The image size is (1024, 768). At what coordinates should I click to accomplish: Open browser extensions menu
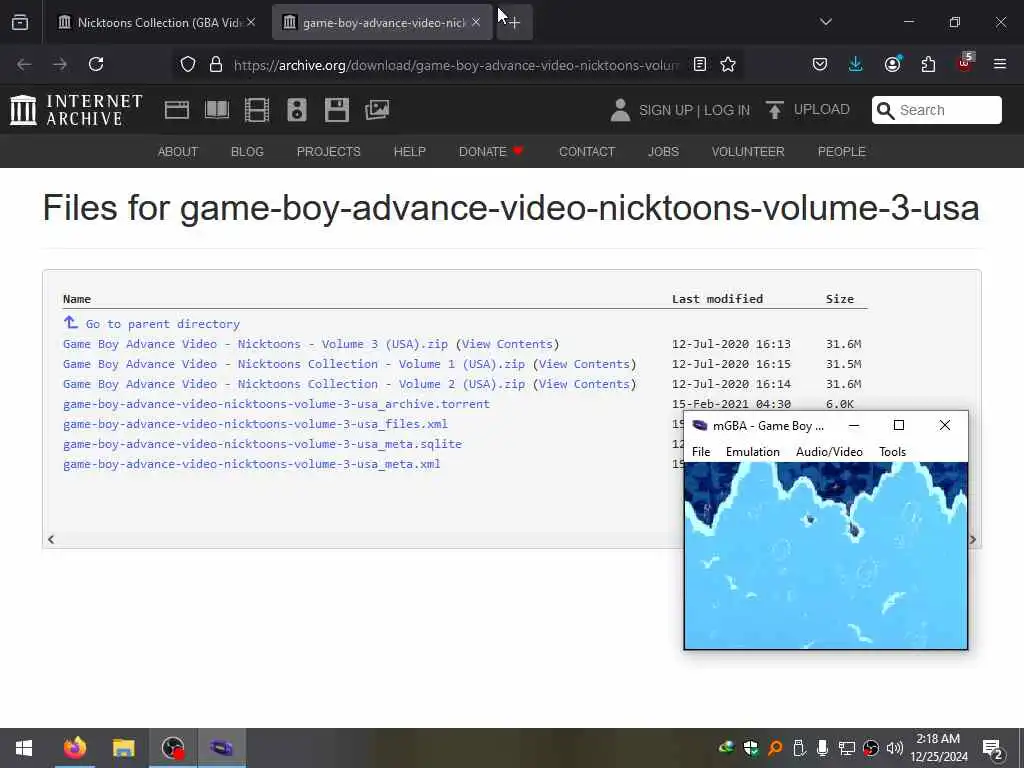pyautogui.click(x=928, y=64)
